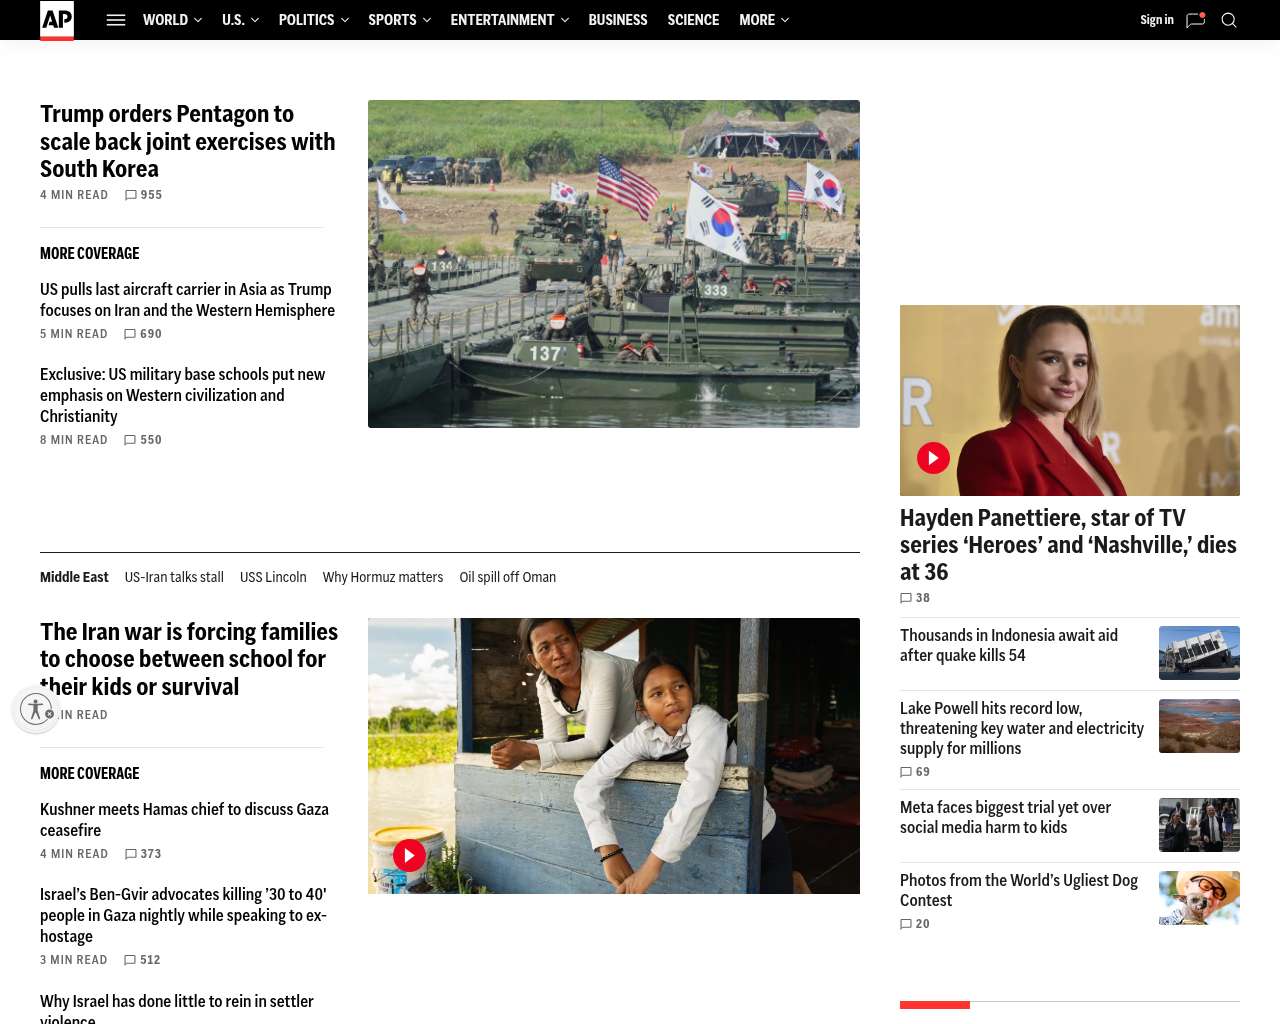Open the military exercise flags photo
Viewport: 1280px width, 1024px height.
pos(614,264)
